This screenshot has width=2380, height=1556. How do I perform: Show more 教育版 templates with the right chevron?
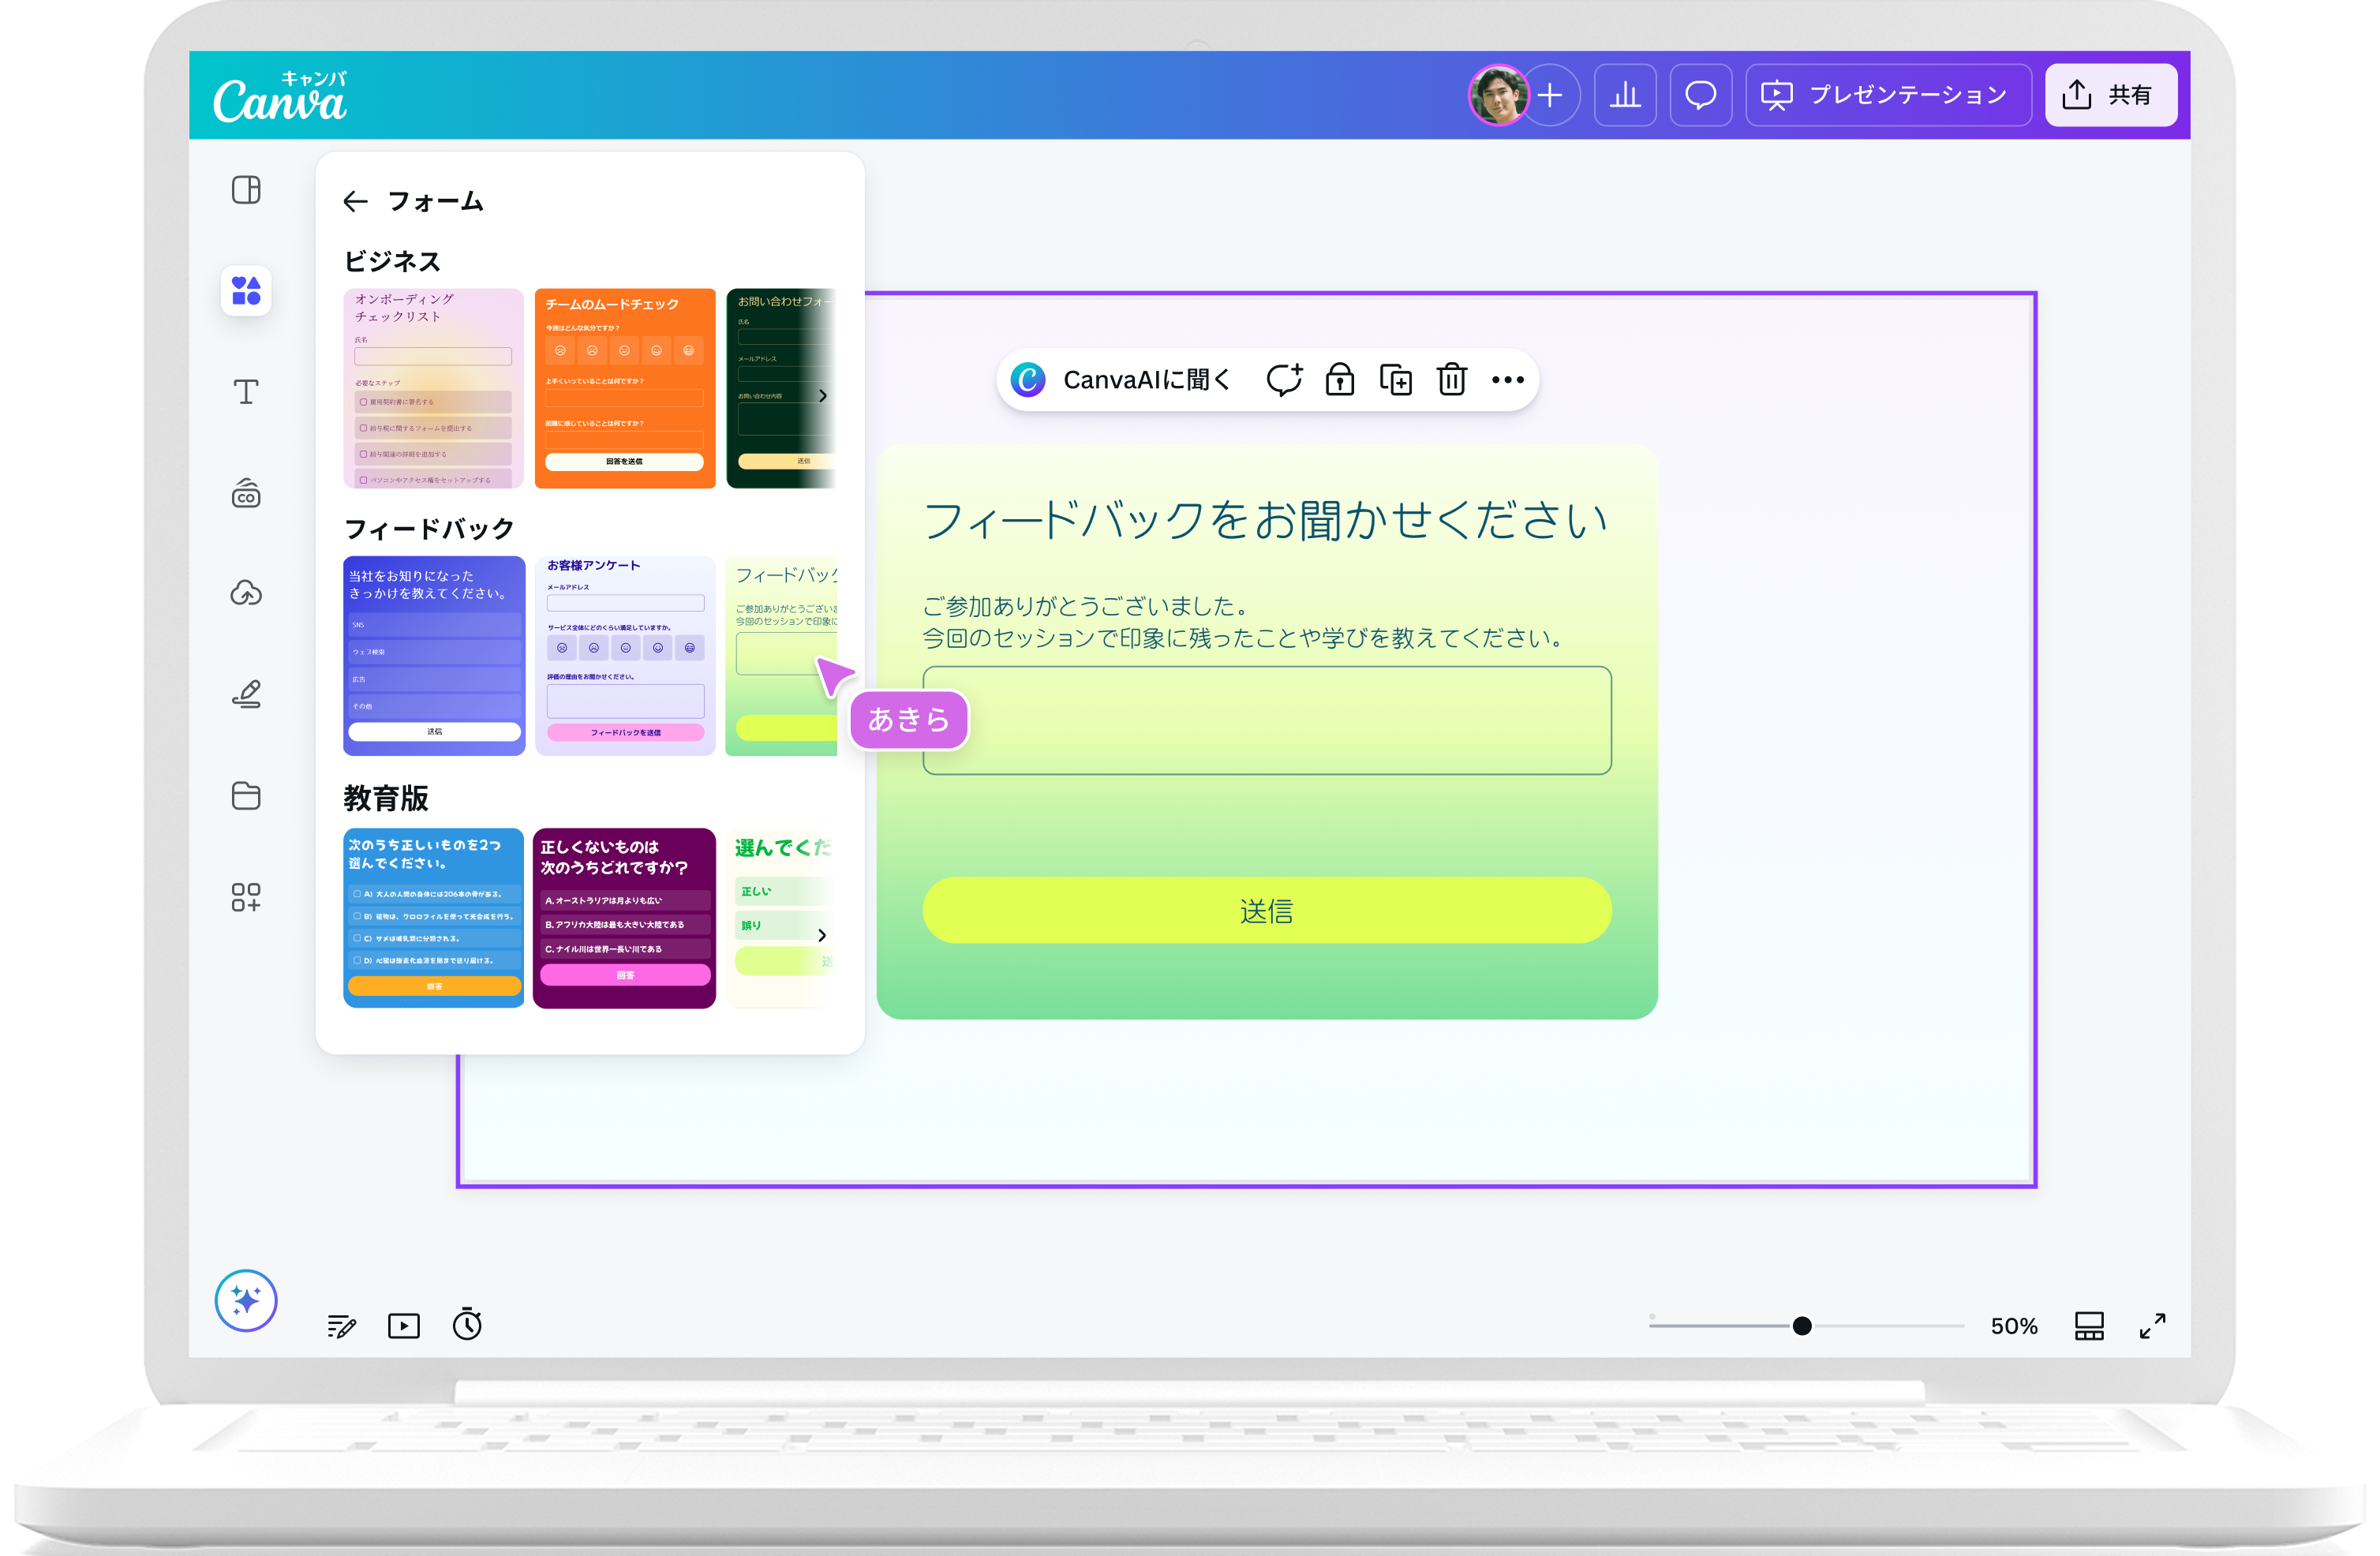coord(822,935)
